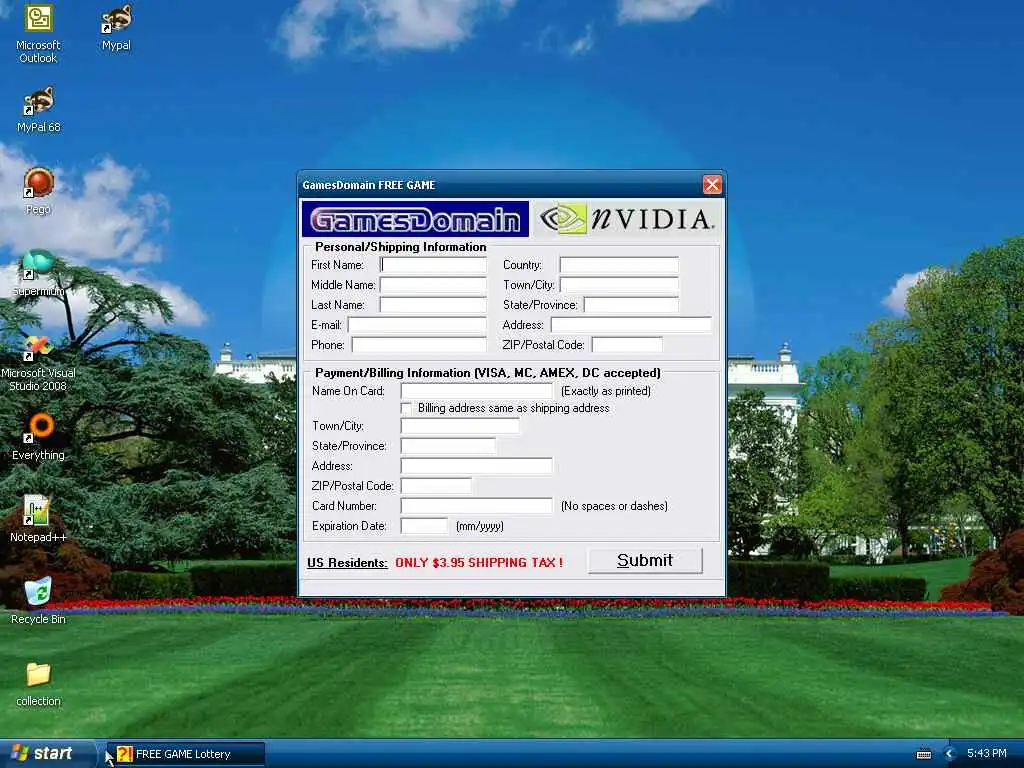This screenshot has height=768, width=1024.
Task: Select Microsoft Visual Studio 2008 desktop icon
Action: pyautogui.click(x=39, y=363)
